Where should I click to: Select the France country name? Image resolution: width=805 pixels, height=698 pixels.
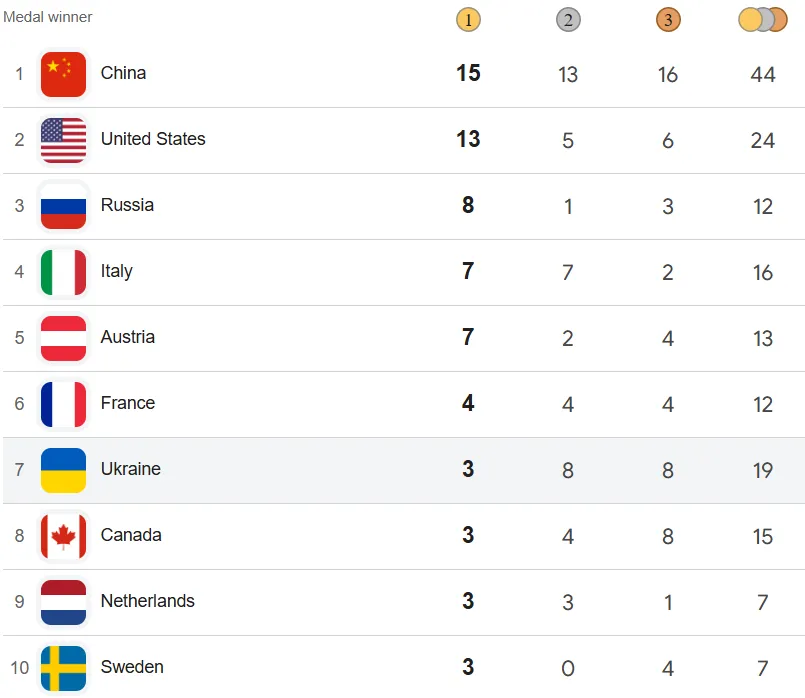[127, 403]
